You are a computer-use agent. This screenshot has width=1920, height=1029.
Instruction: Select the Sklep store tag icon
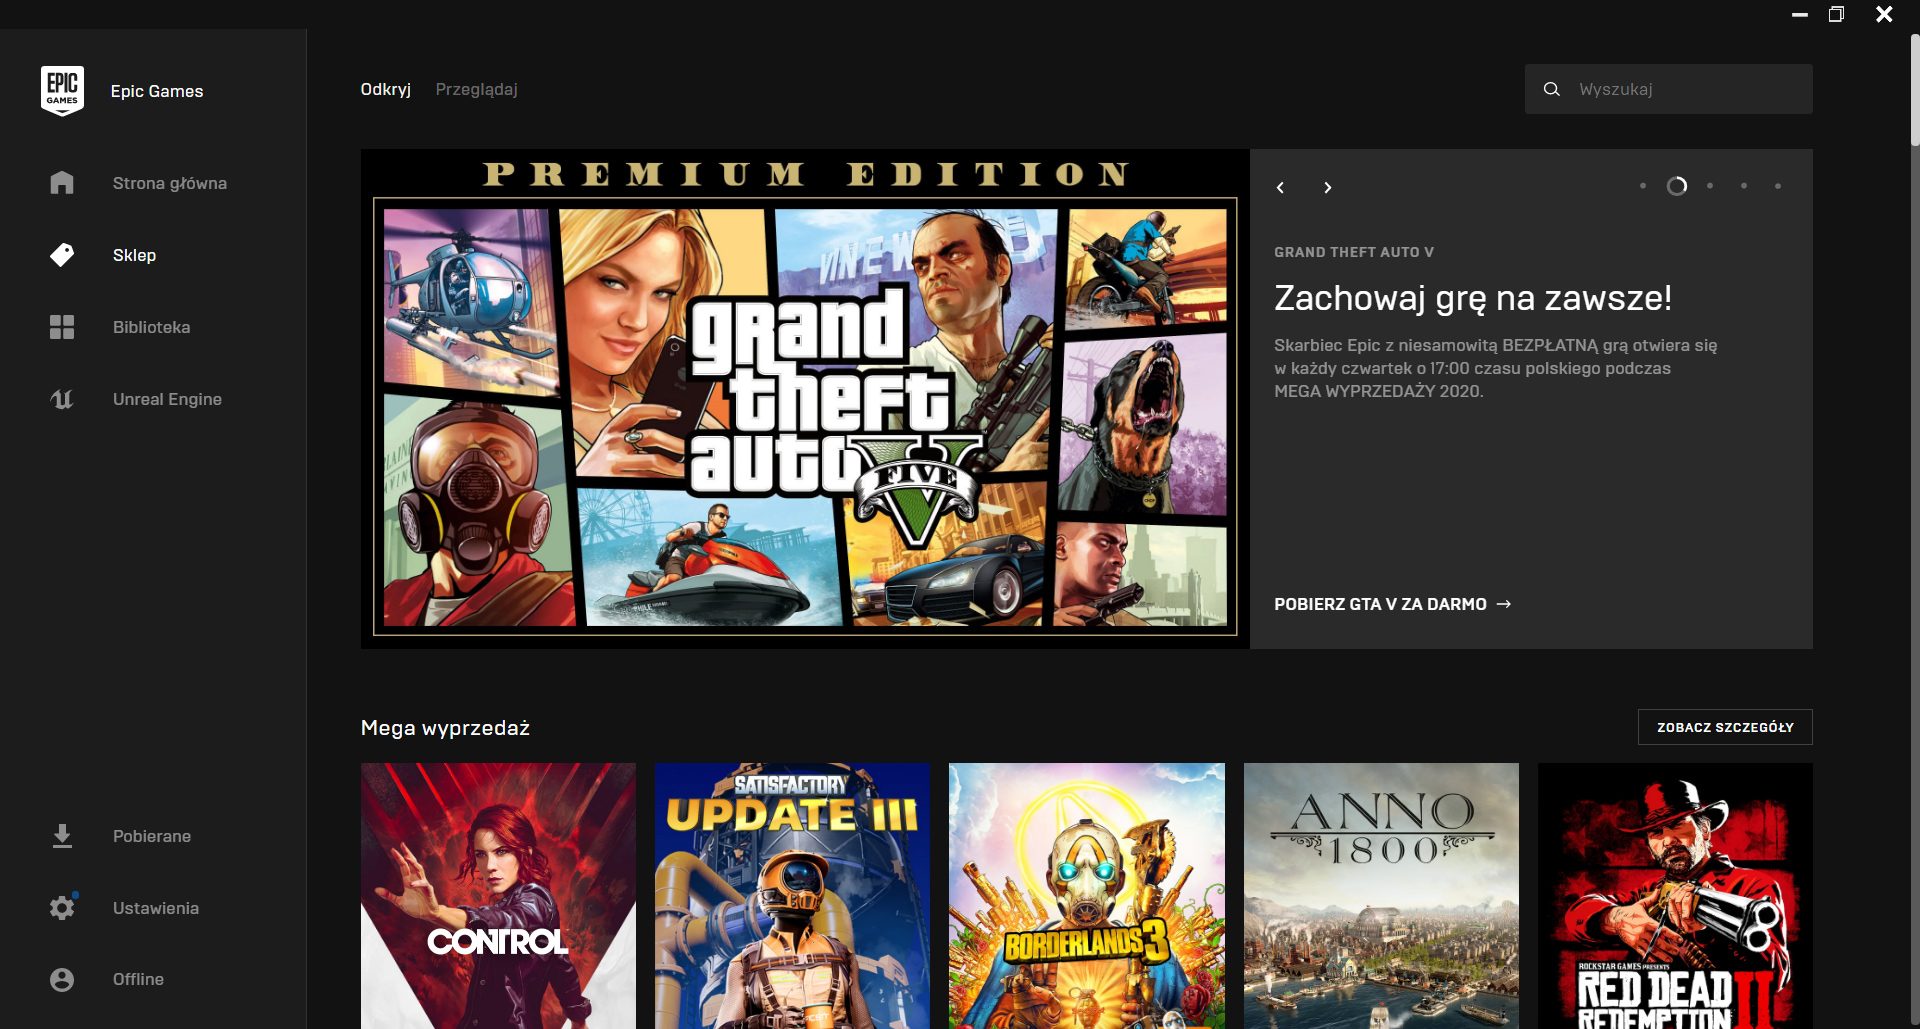click(62, 255)
